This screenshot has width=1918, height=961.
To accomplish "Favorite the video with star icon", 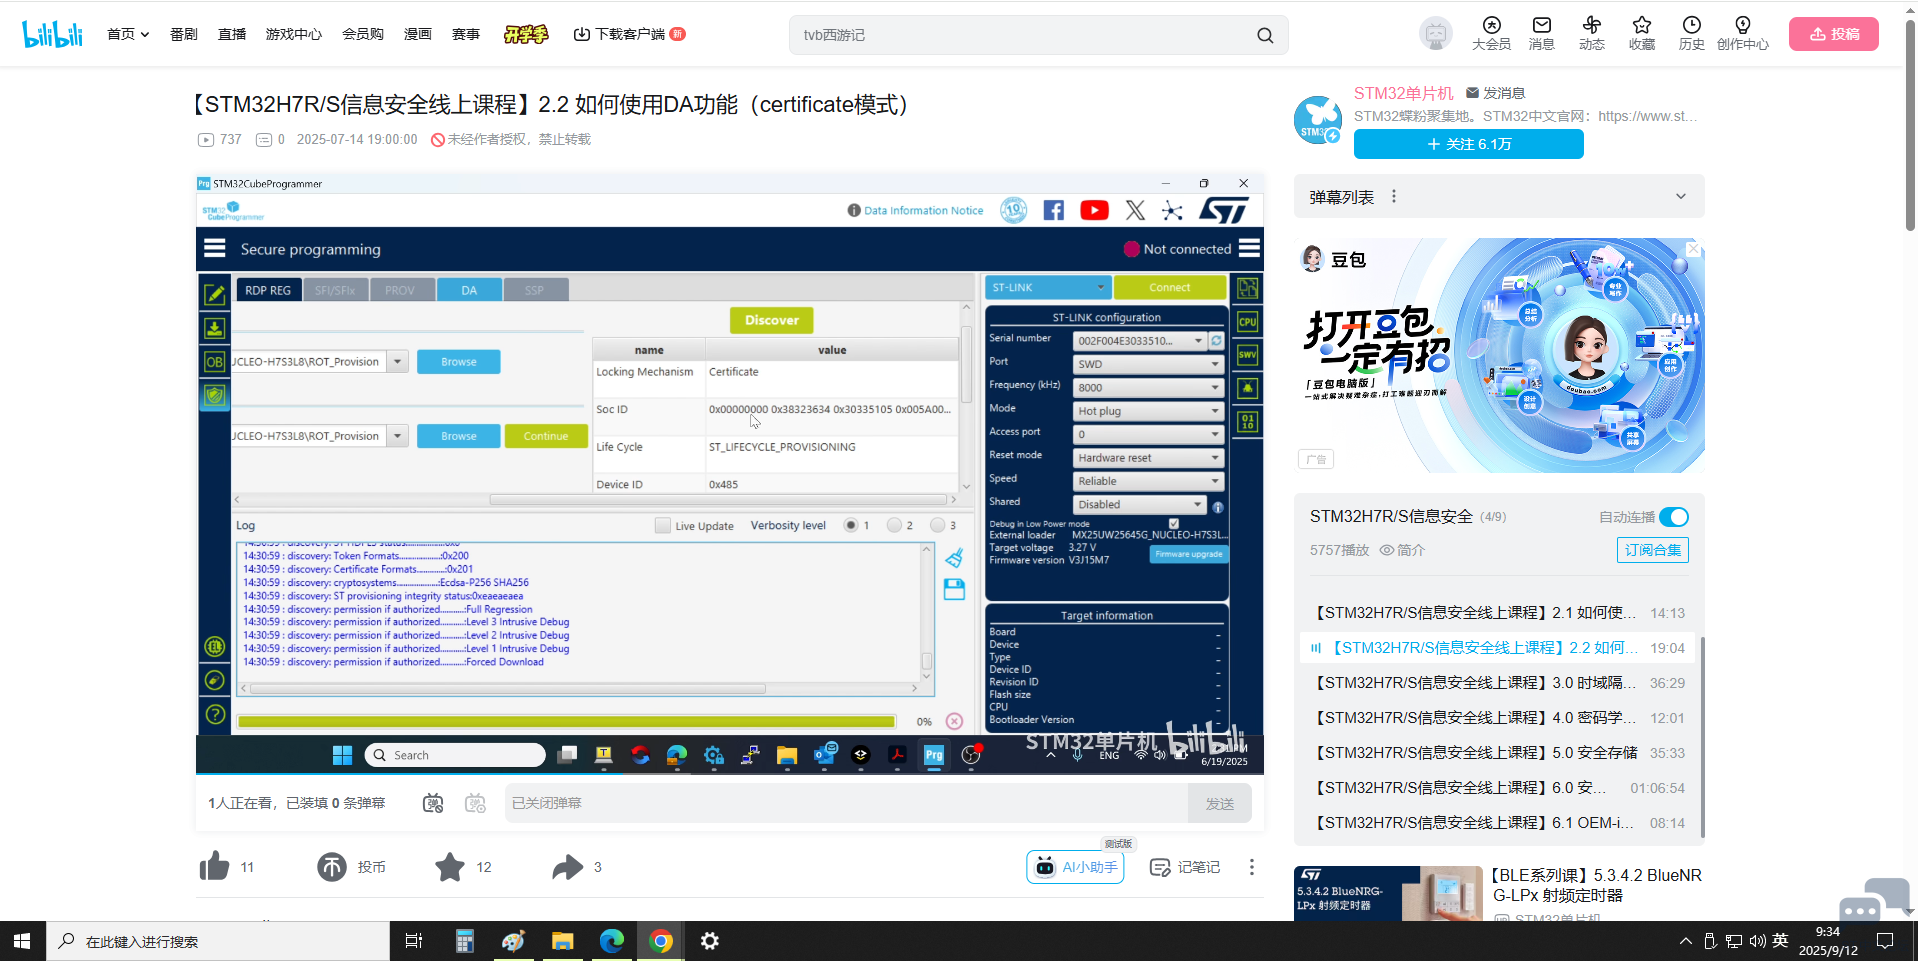I will (x=450, y=866).
